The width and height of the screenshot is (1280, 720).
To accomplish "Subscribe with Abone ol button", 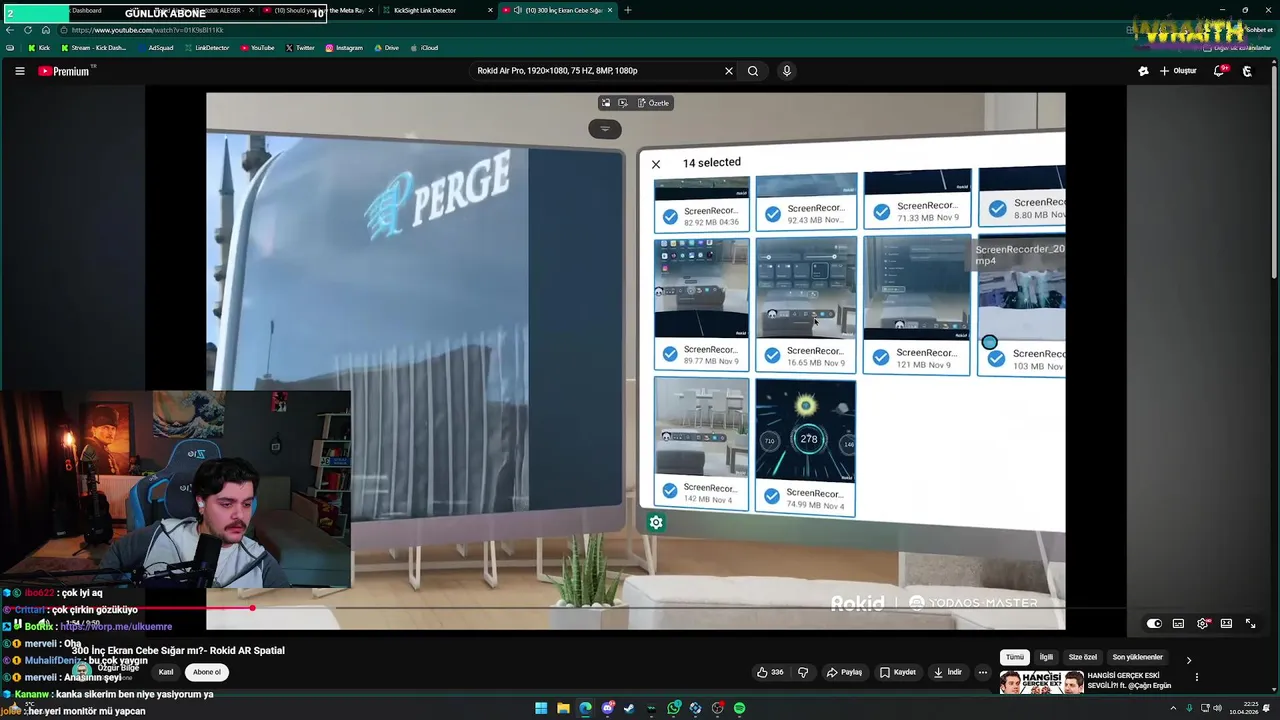I will (x=207, y=672).
